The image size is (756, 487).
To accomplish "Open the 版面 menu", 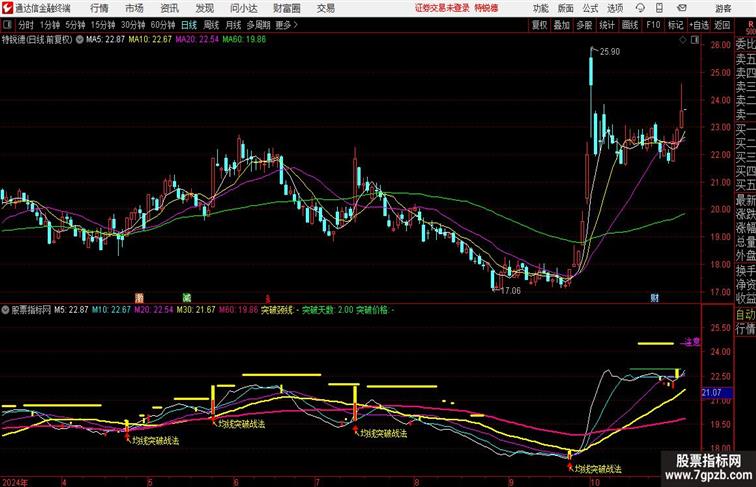I will pyautogui.click(x=566, y=8).
